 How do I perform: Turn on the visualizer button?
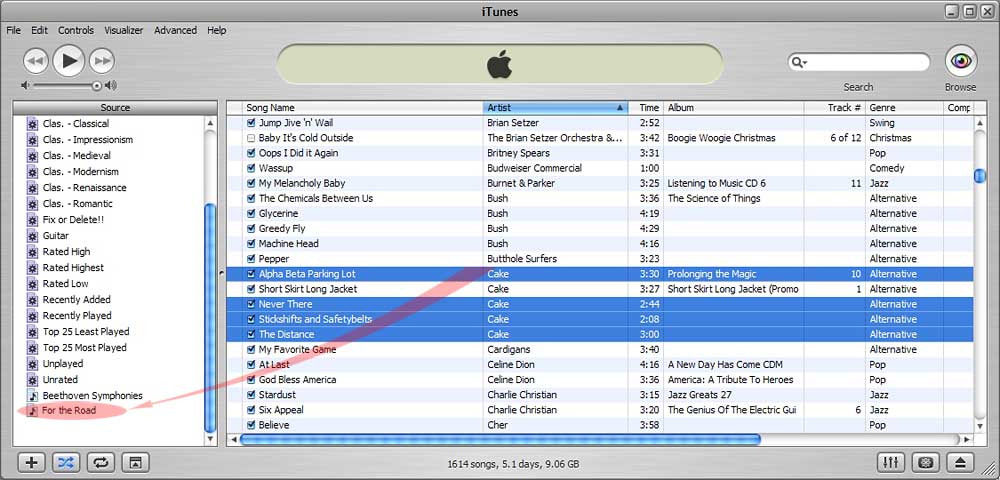[x=926, y=462]
